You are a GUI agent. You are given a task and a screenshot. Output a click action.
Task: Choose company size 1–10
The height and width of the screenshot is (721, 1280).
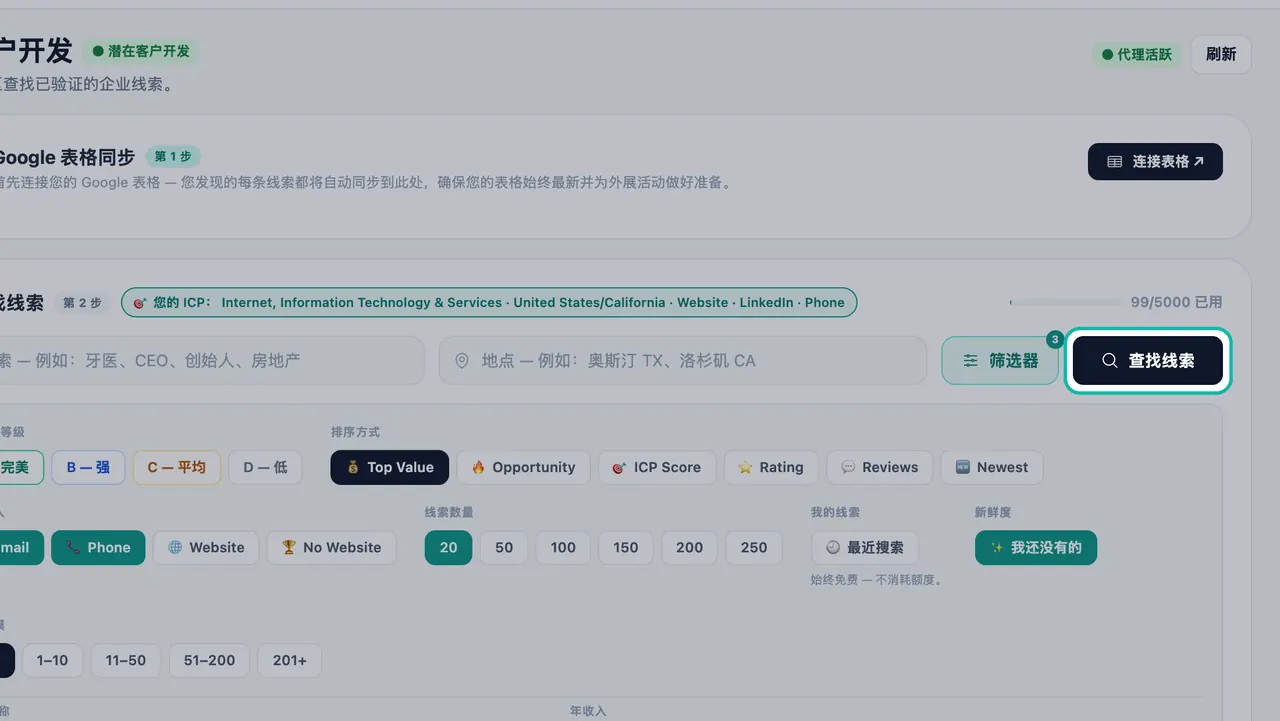pos(53,660)
